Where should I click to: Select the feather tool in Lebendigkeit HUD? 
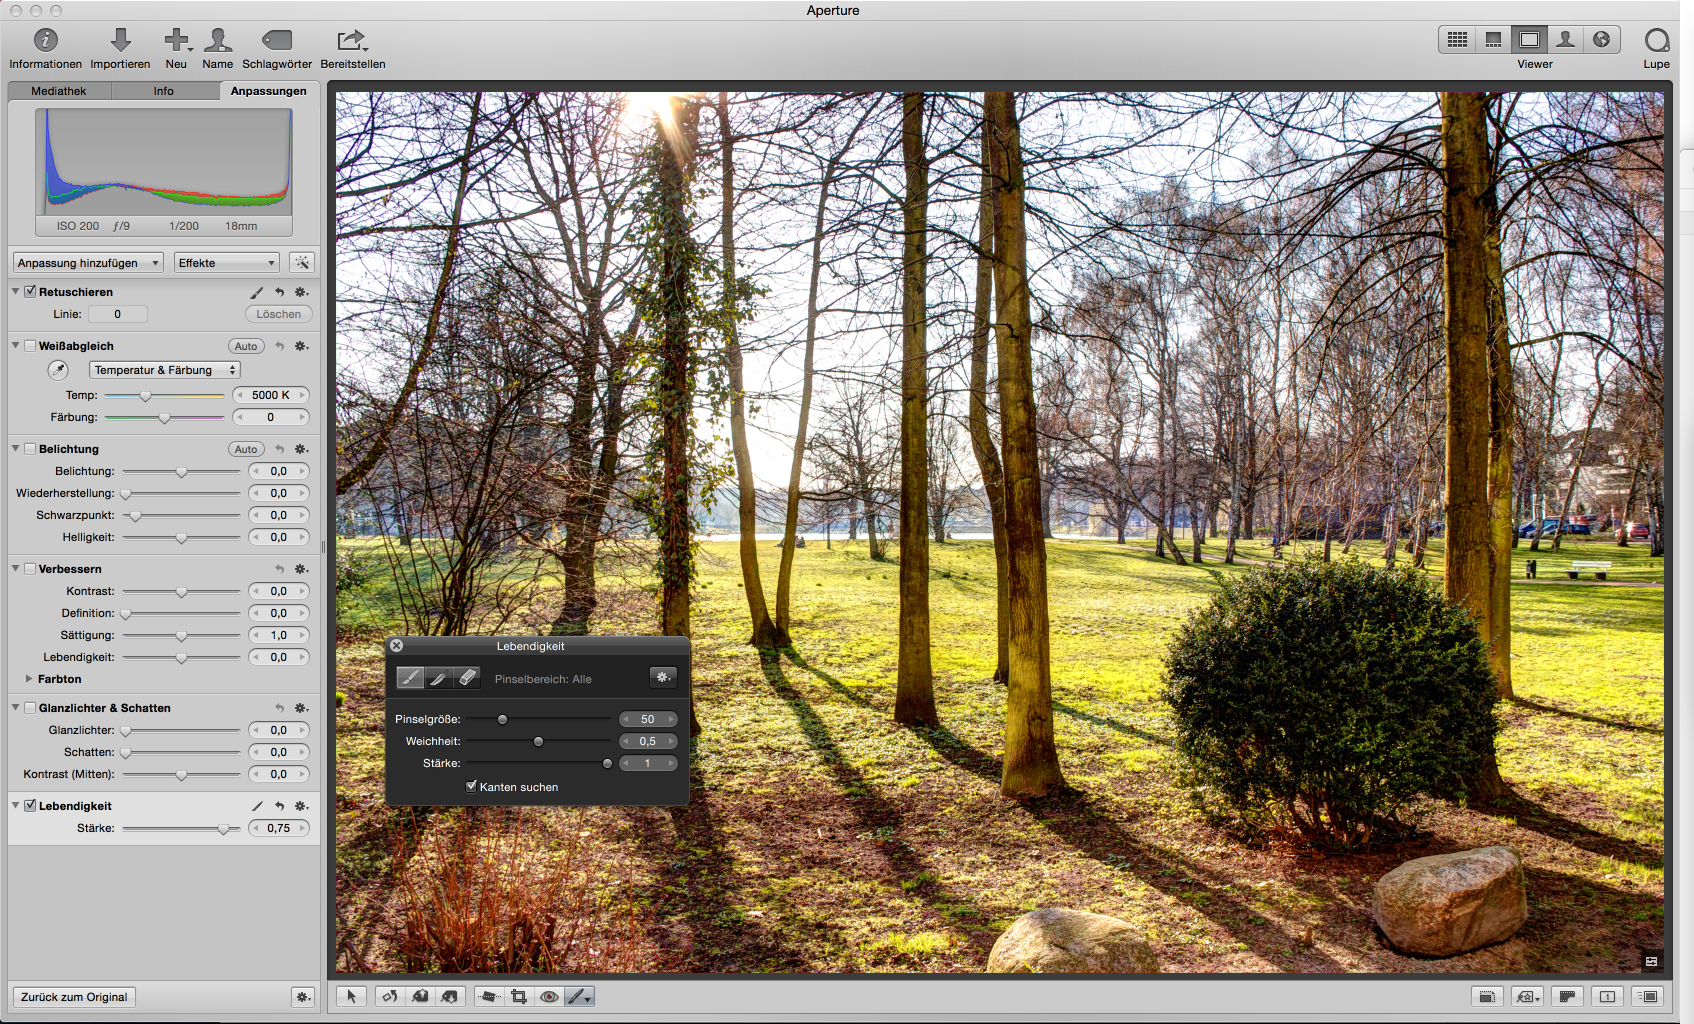(438, 678)
